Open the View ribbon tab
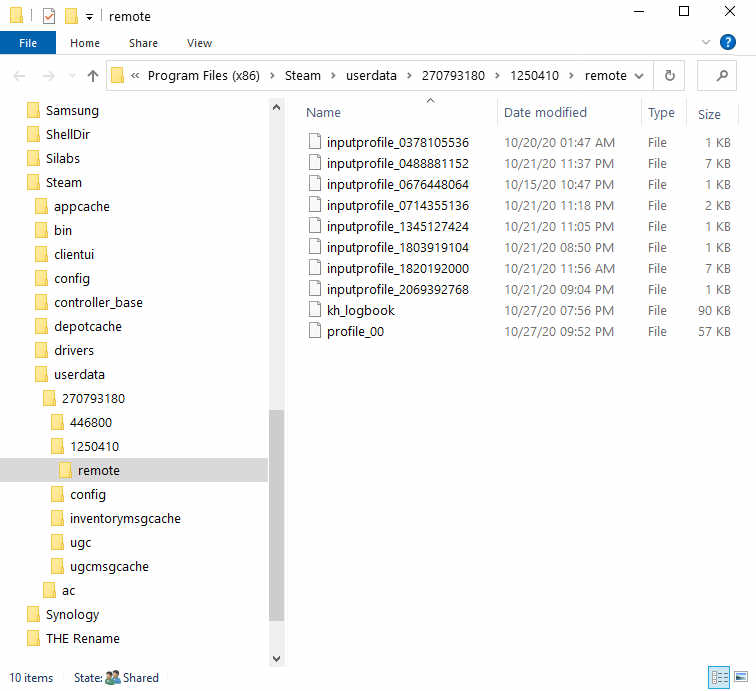The width and height of the screenshot is (756, 691). pyautogui.click(x=199, y=43)
